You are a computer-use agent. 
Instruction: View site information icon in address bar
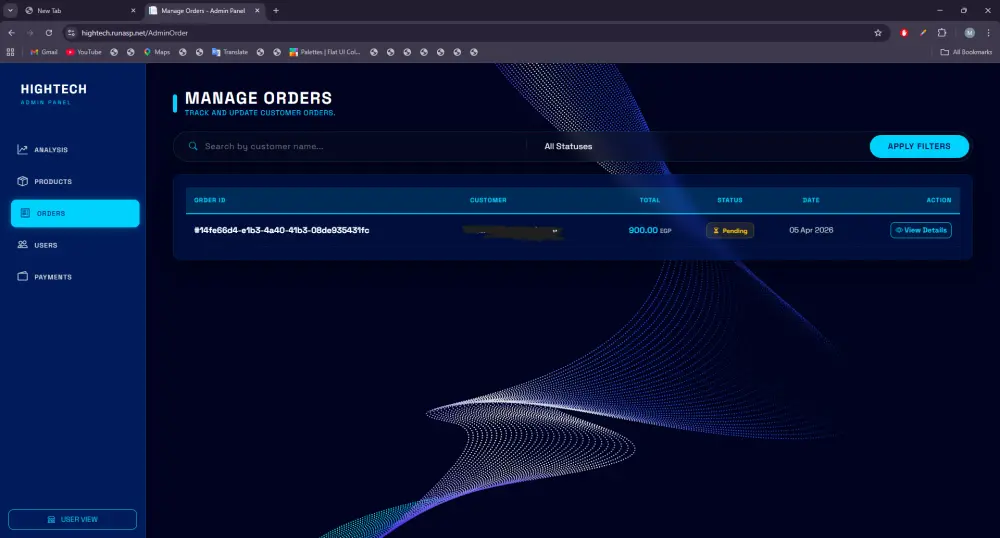click(71, 33)
